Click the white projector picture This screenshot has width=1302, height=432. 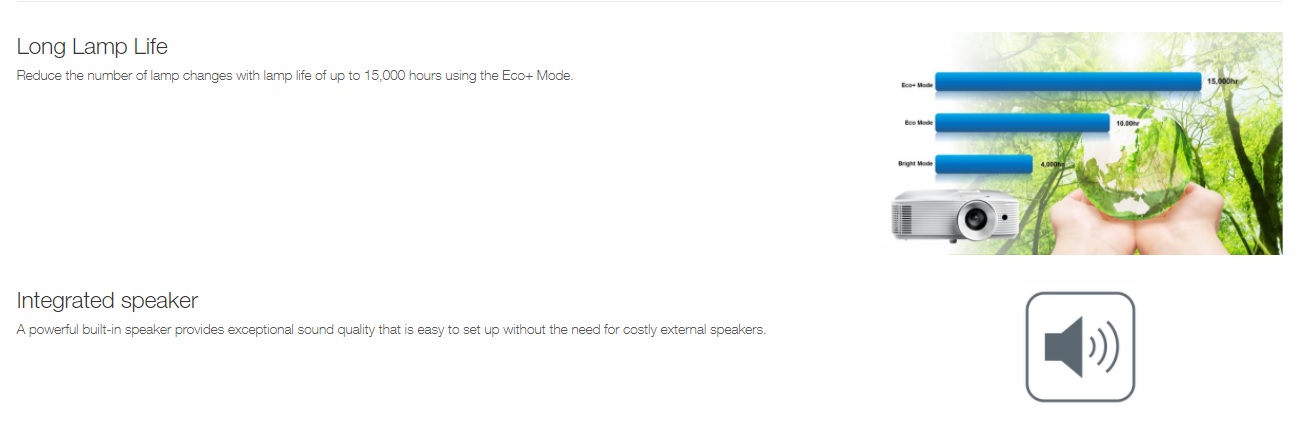(953, 214)
